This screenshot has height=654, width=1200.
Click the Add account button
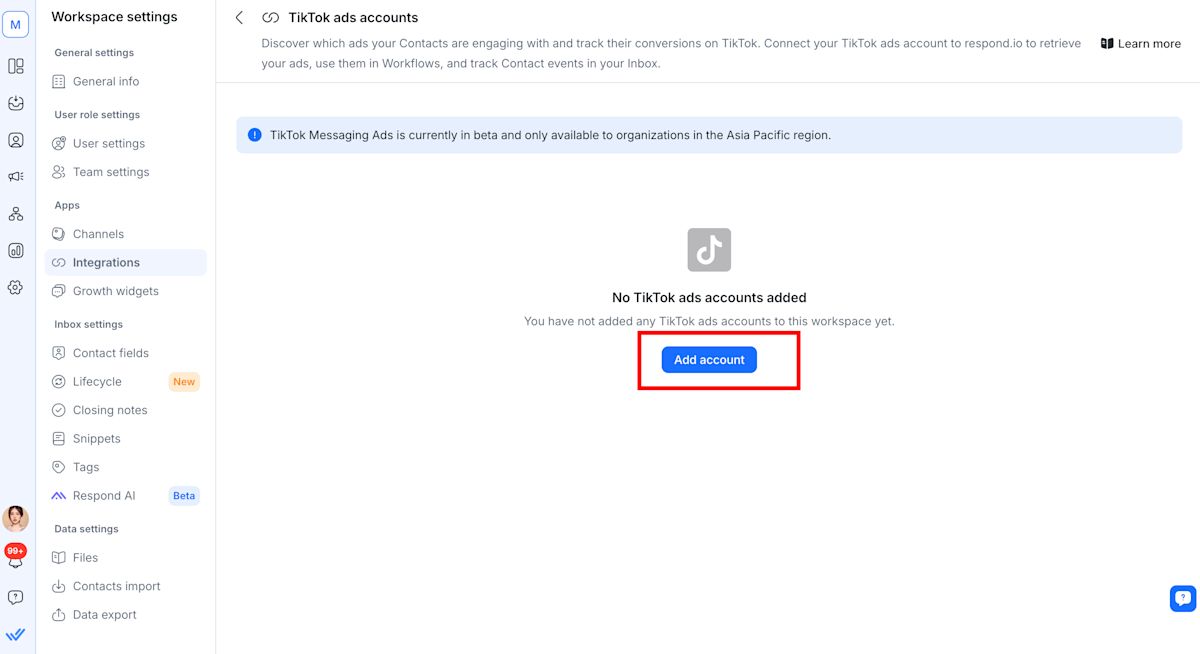[x=709, y=360]
